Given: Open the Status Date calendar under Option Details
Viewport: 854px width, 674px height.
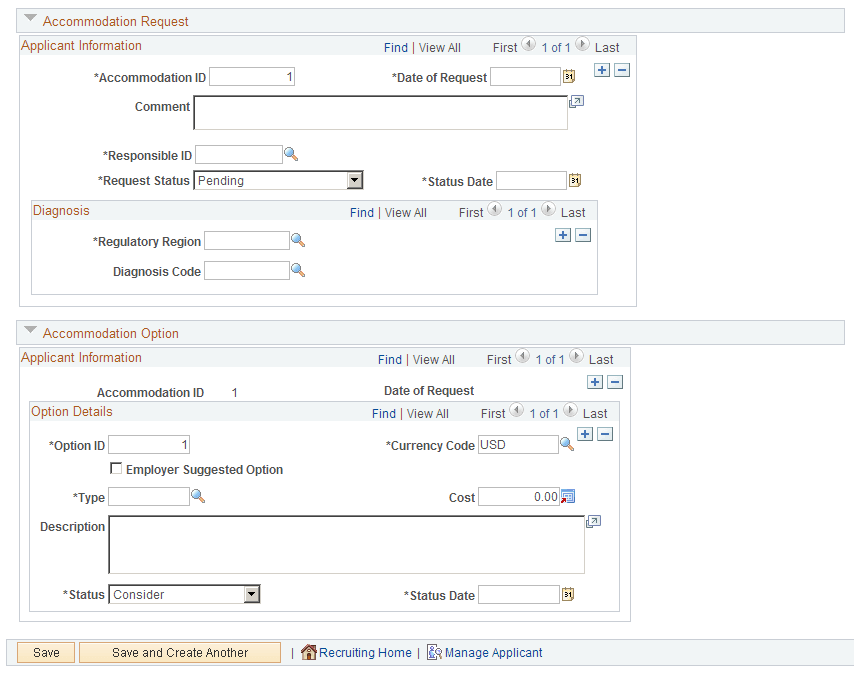Looking at the screenshot, I should 568,594.
